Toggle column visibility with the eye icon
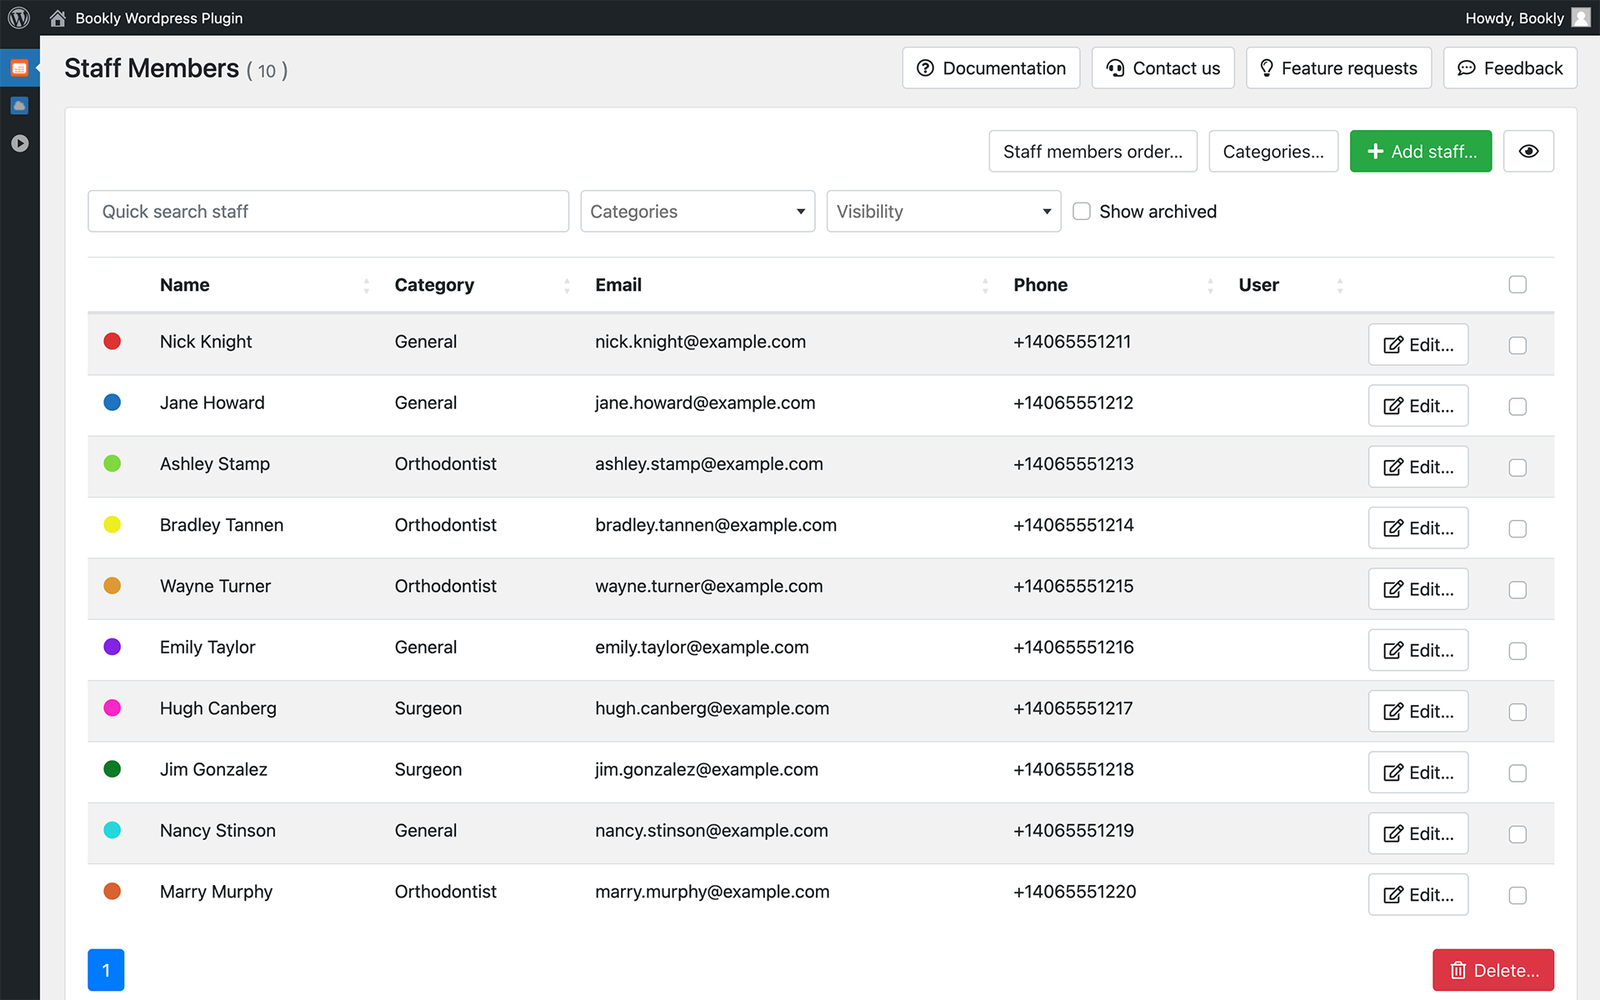Image resolution: width=1600 pixels, height=1000 pixels. click(x=1528, y=151)
